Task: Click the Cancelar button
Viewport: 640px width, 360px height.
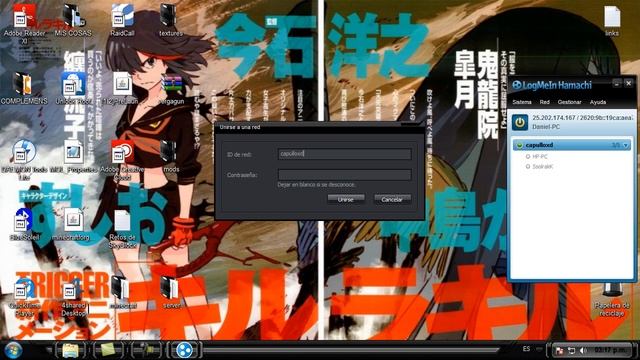Action: (392, 199)
